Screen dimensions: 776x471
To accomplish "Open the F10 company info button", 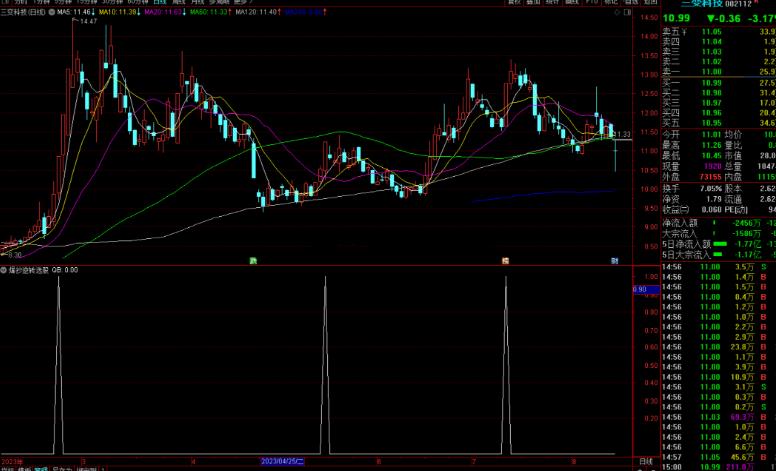I will point(591,2).
